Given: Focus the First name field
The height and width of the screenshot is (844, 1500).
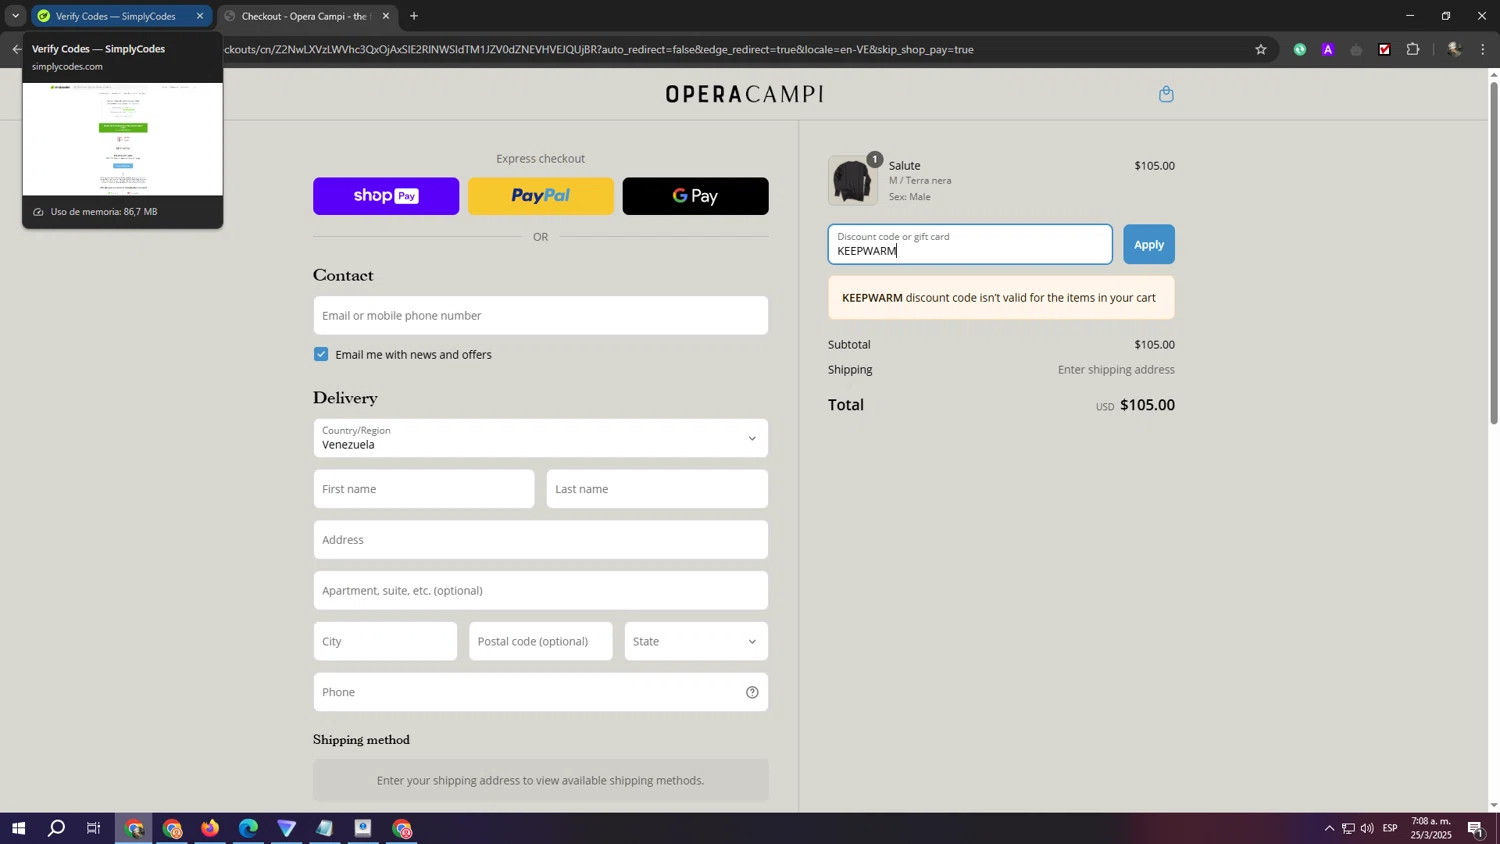Looking at the screenshot, I should click(424, 489).
